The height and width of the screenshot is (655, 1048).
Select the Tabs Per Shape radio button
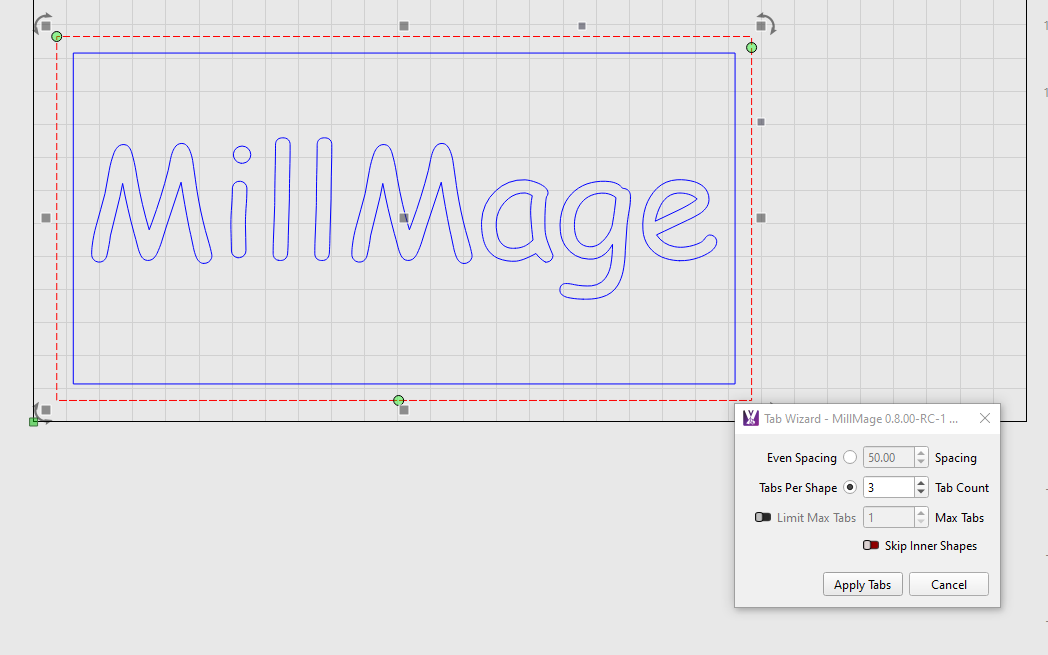(849, 487)
